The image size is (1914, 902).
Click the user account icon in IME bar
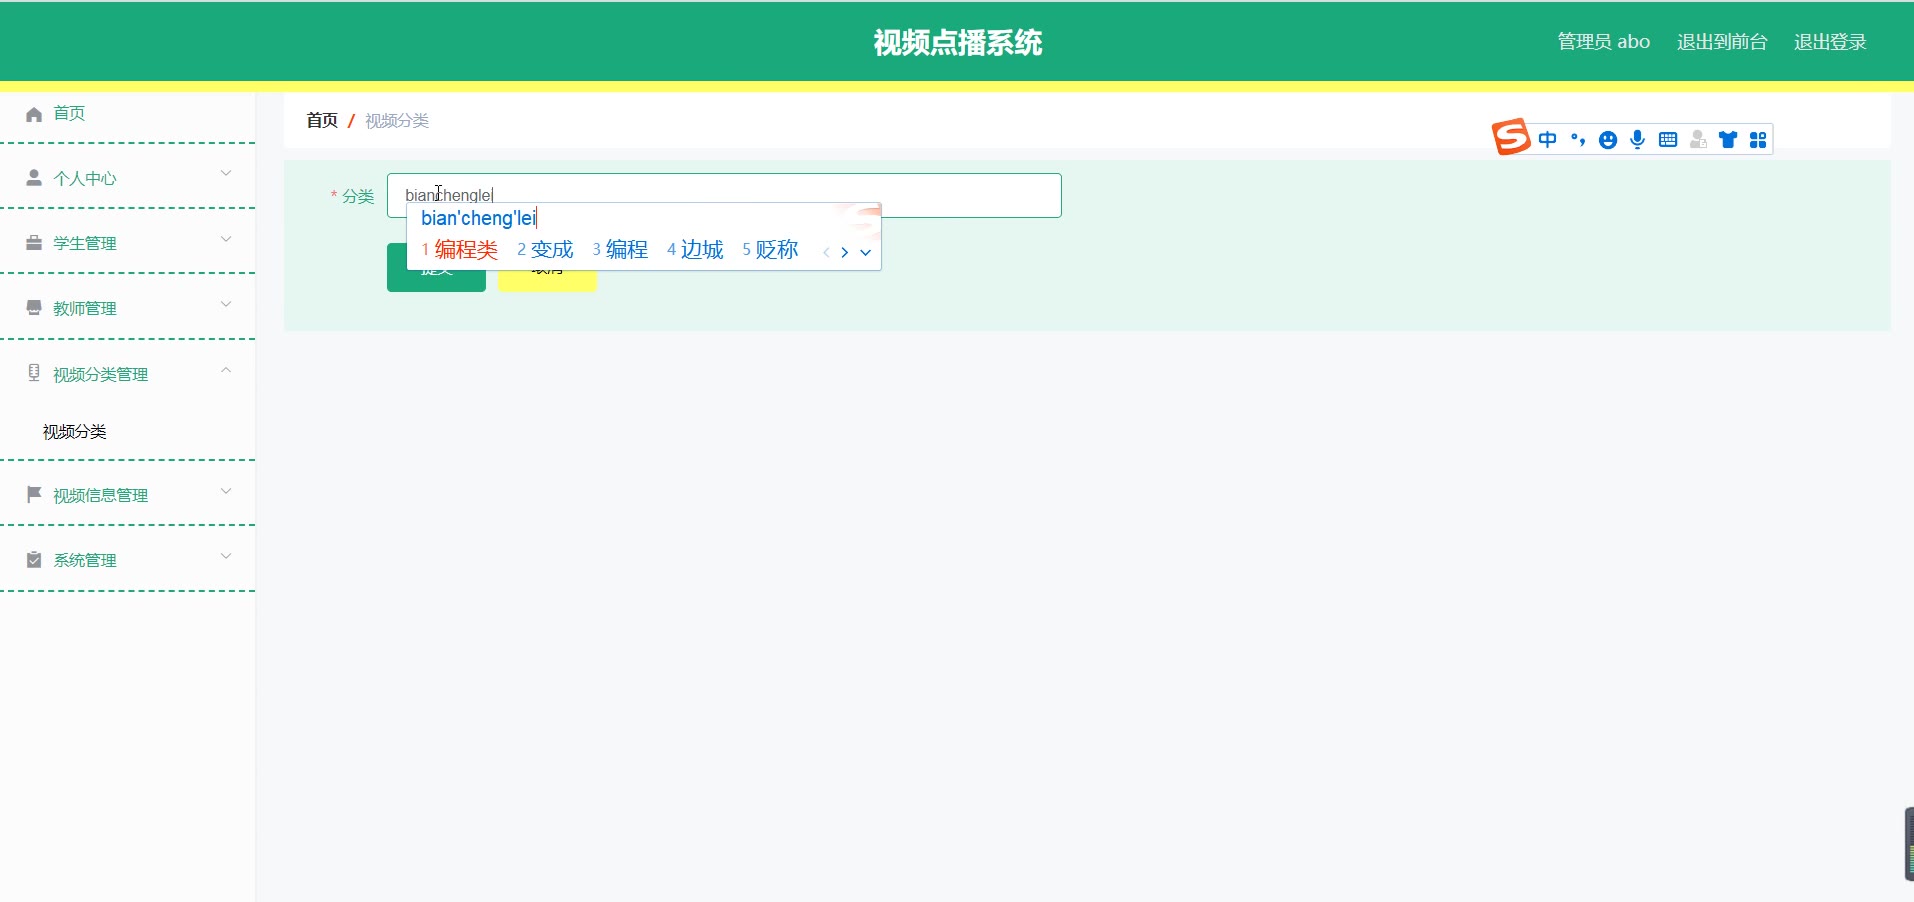click(x=1698, y=140)
